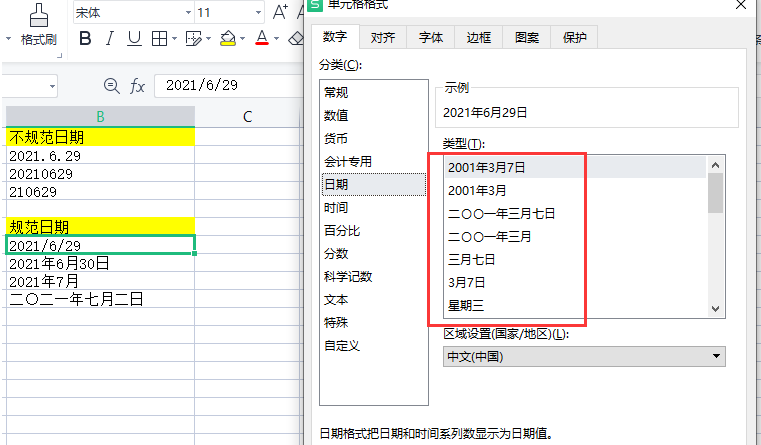Expand the font color dropdown arrow
Viewport: 761px width, 445px height.
tap(276, 38)
